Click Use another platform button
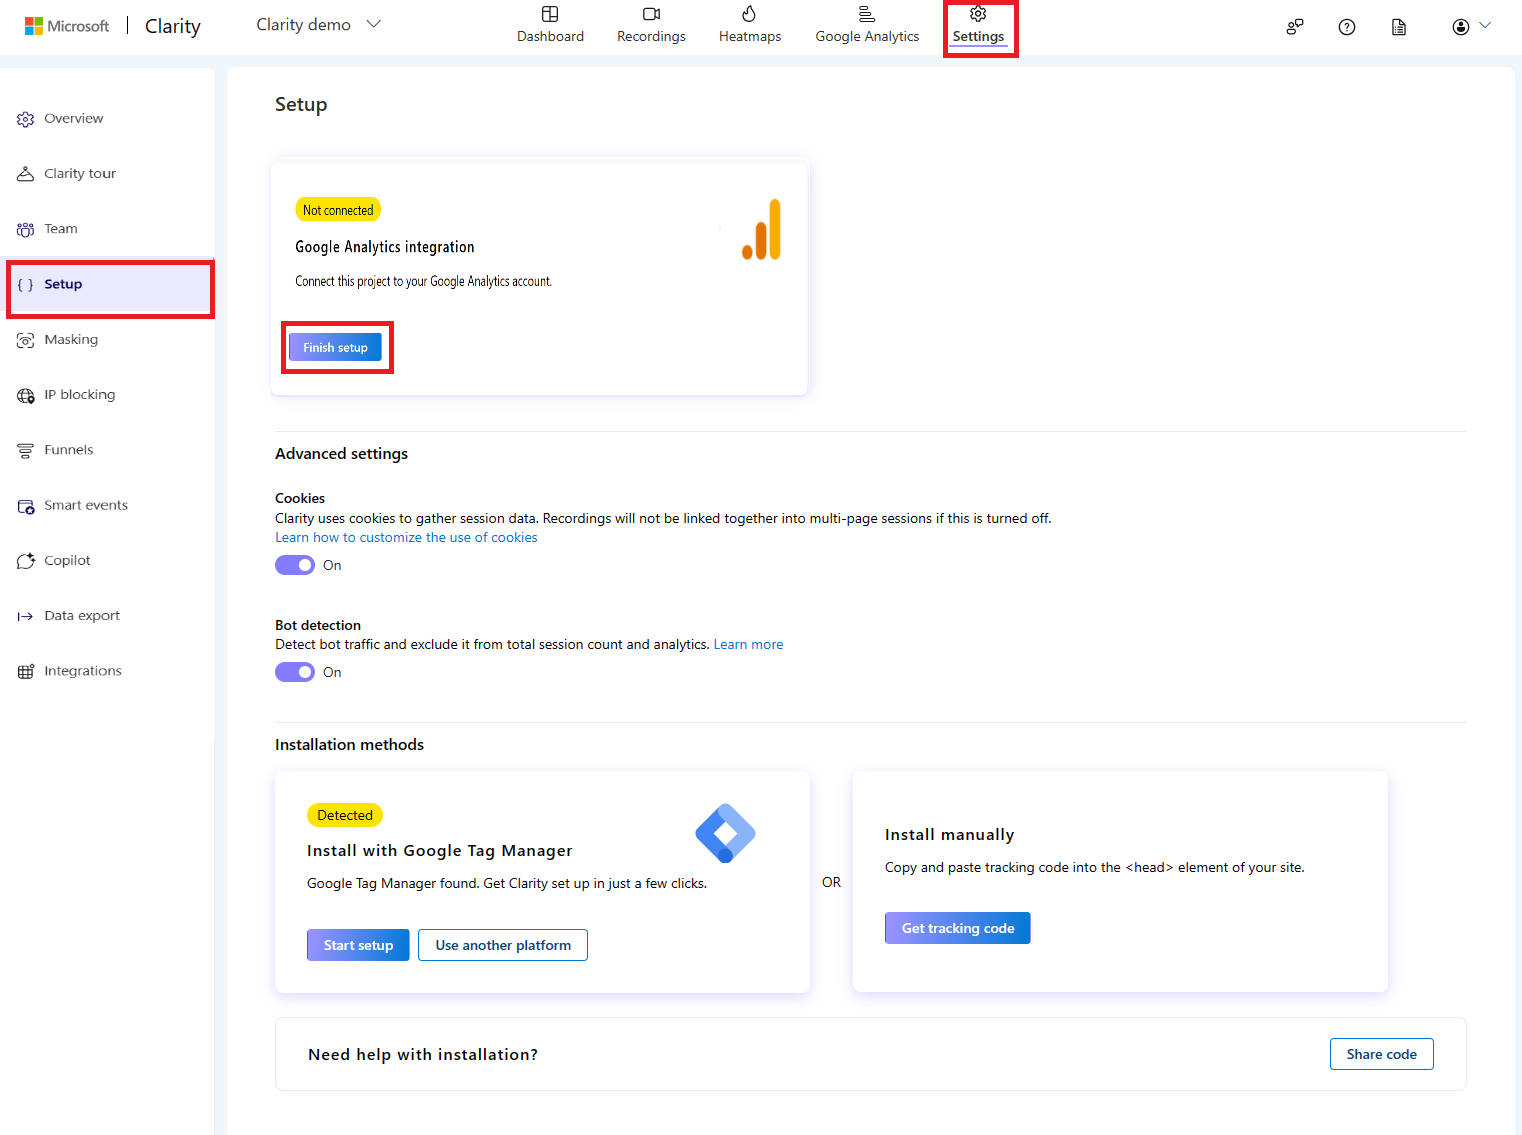Image resolution: width=1522 pixels, height=1135 pixels. point(503,945)
